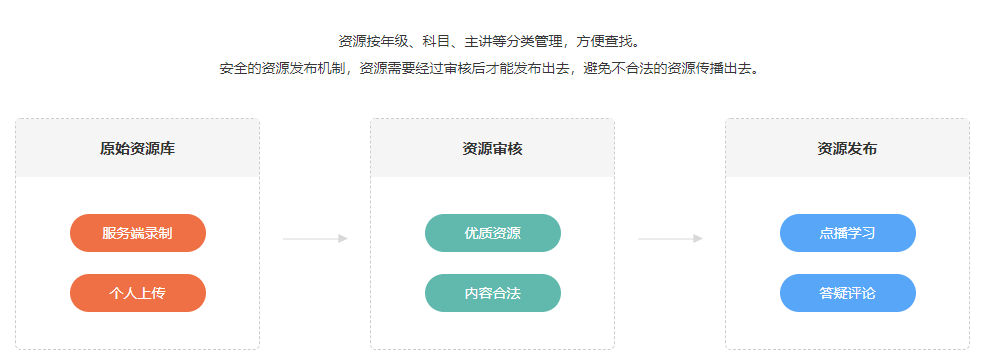Select the 资源审核 card header
Screen dimensions: 983x361
click(x=492, y=148)
